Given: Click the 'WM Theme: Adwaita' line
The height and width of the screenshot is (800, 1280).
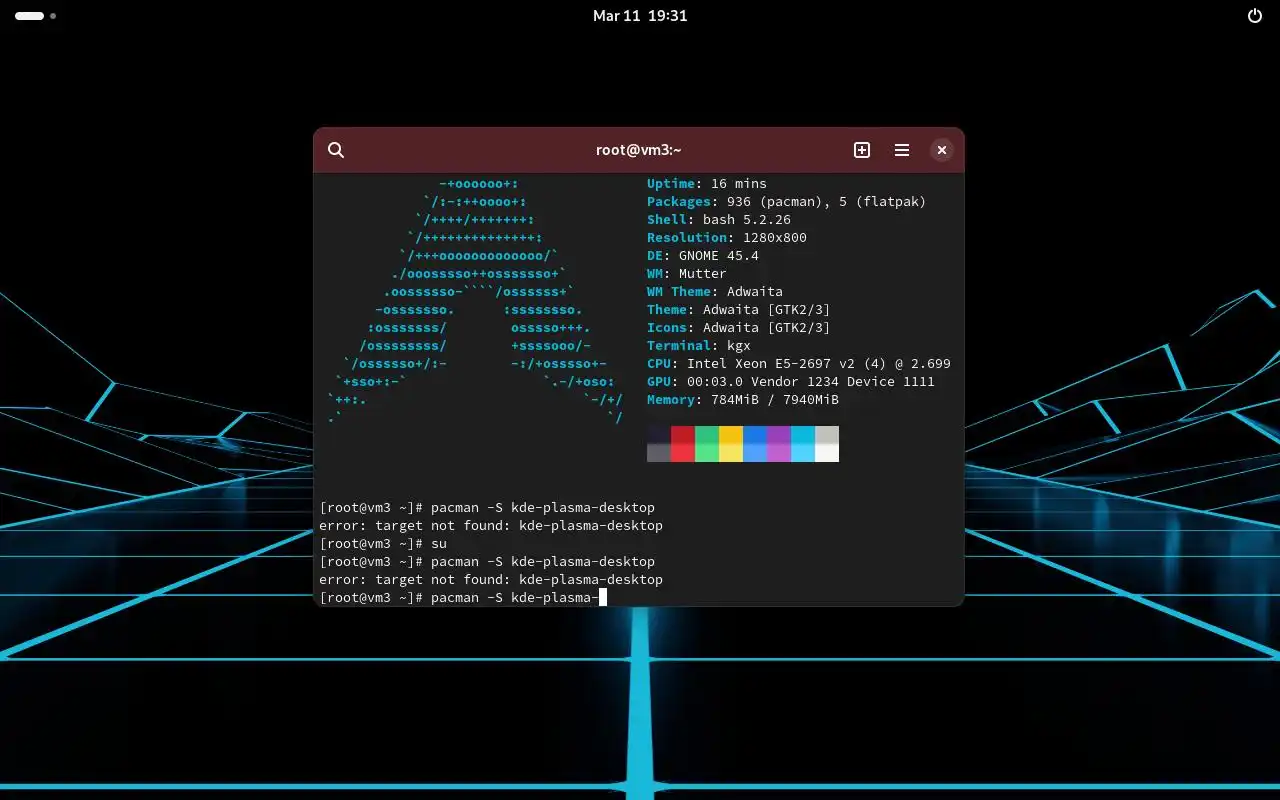Looking at the screenshot, I should 715,292.
